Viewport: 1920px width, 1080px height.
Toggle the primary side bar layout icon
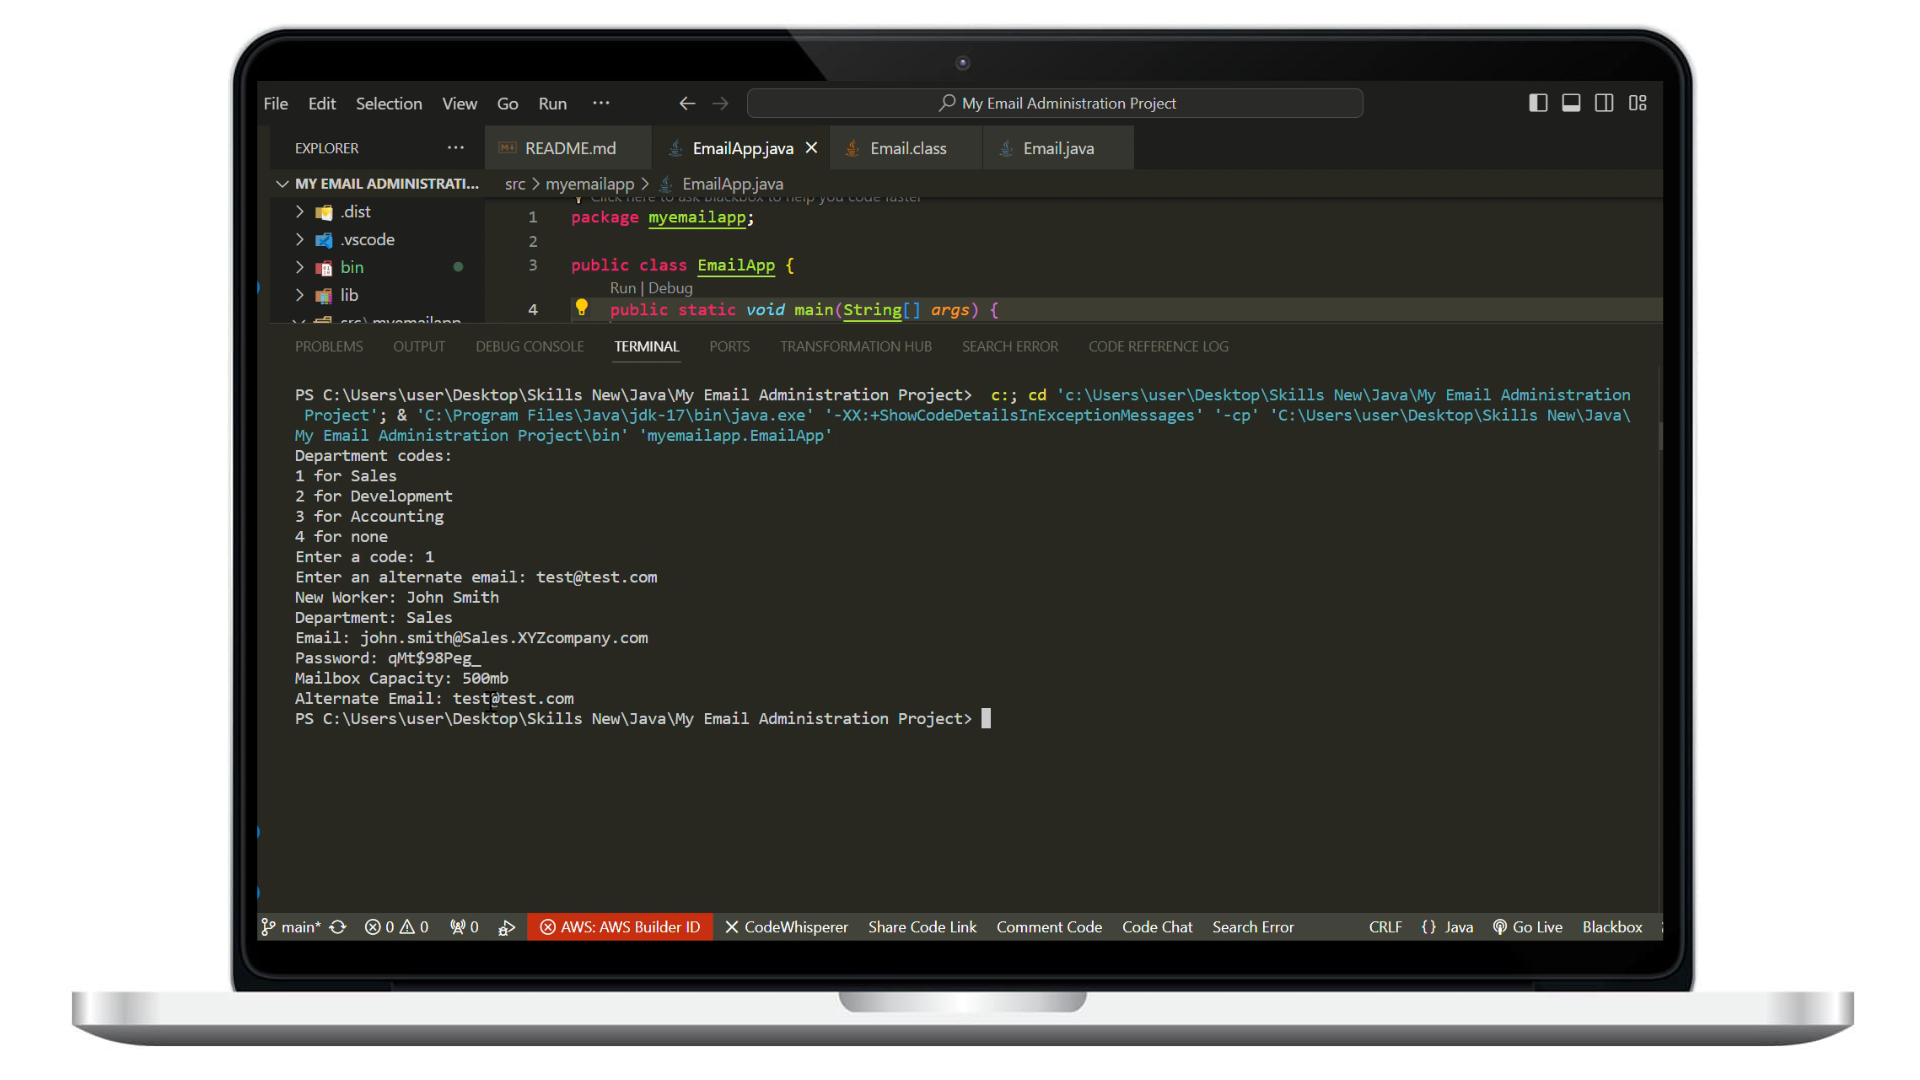coord(1538,103)
